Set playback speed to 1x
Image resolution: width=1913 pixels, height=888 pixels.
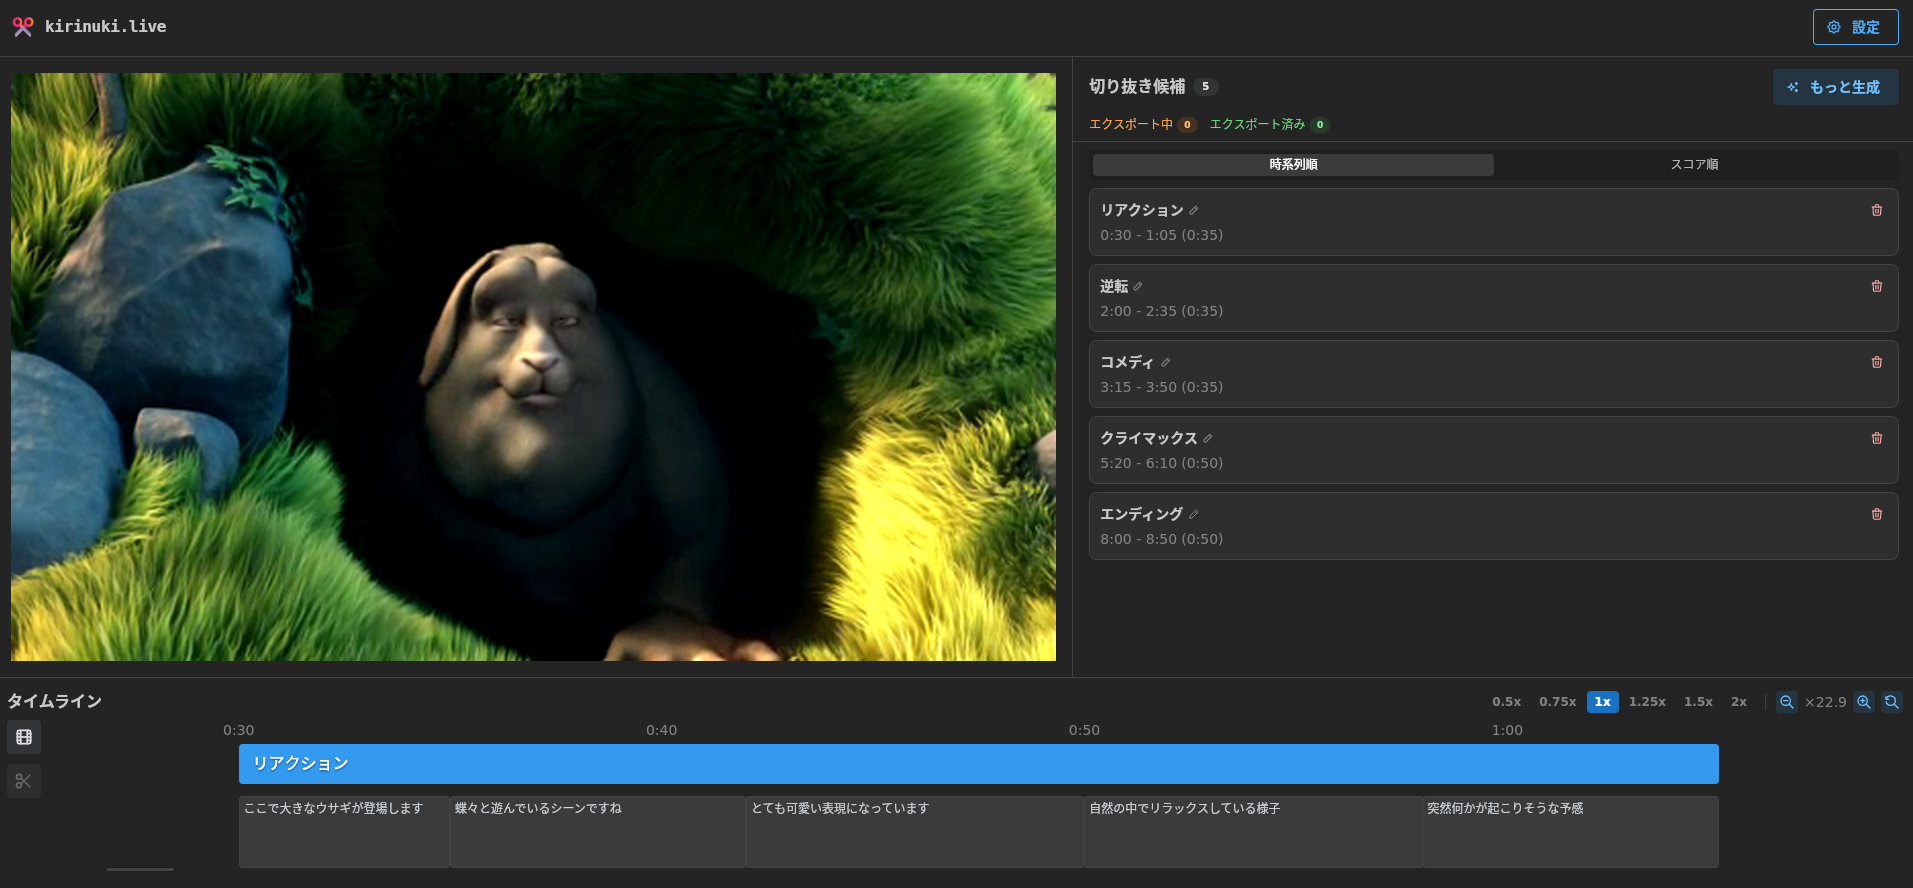point(1602,702)
